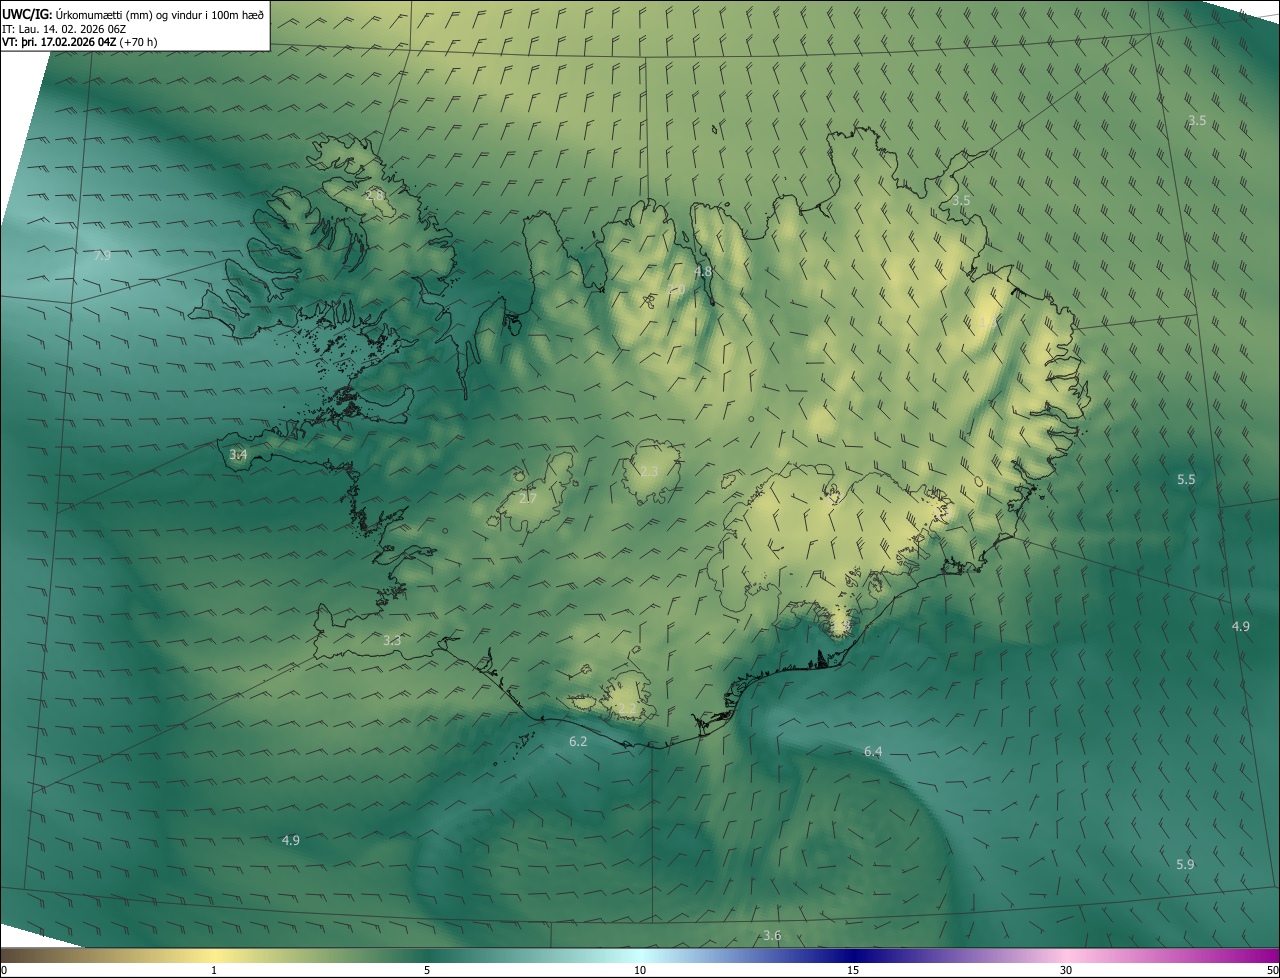Click the '6.4' value label on the map
Image resolution: width=1280 pixels, height=978 pixels.
point(873,751)
